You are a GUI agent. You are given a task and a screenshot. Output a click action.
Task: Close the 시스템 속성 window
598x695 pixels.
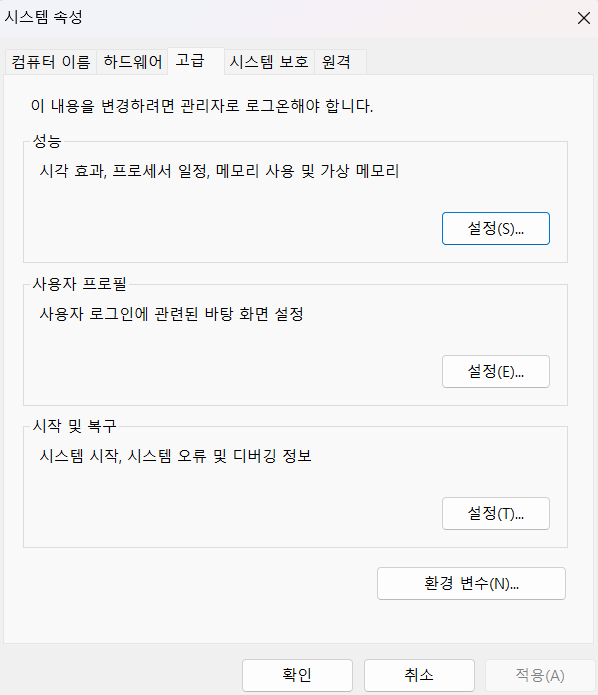click(x=583, y=18)
